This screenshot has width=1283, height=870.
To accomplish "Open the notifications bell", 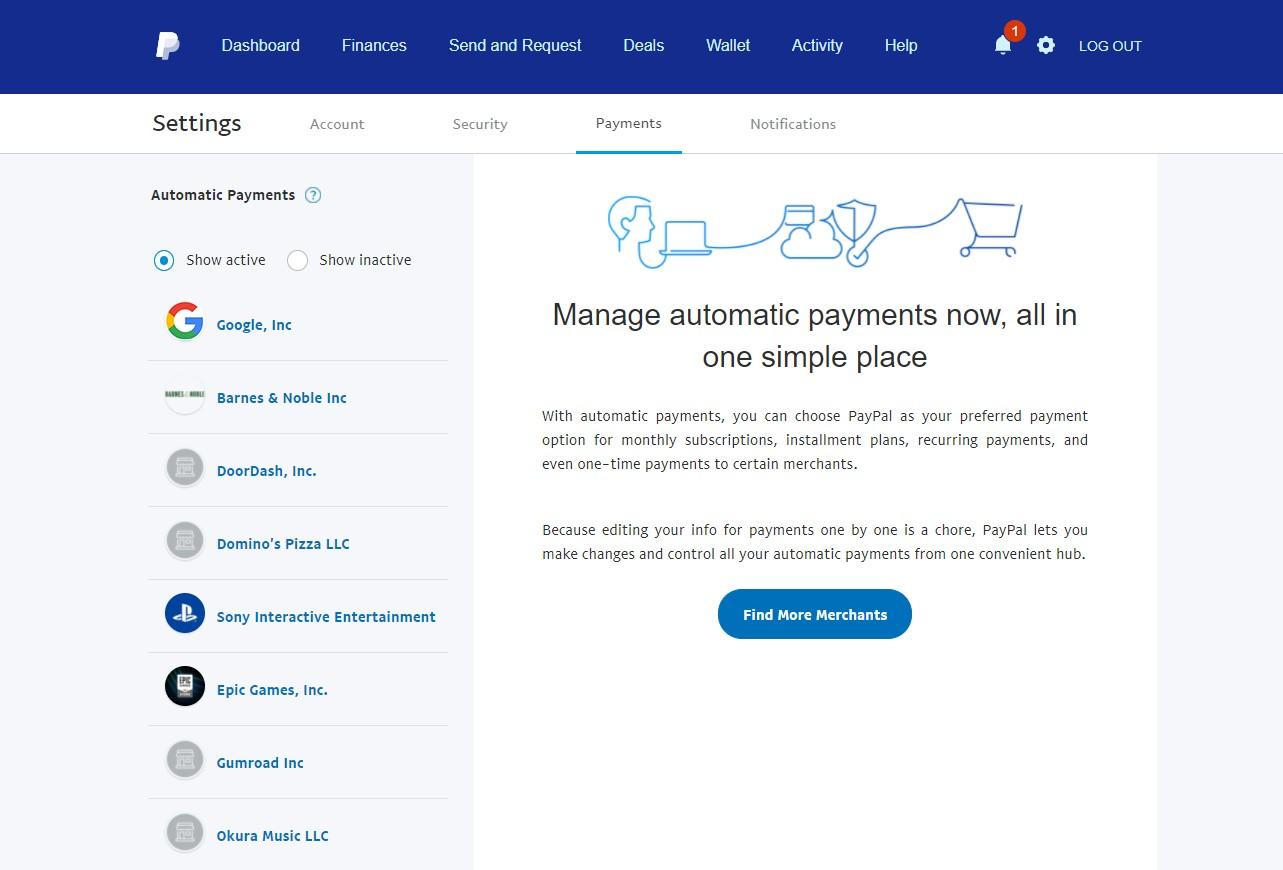I will [1003, 45].
